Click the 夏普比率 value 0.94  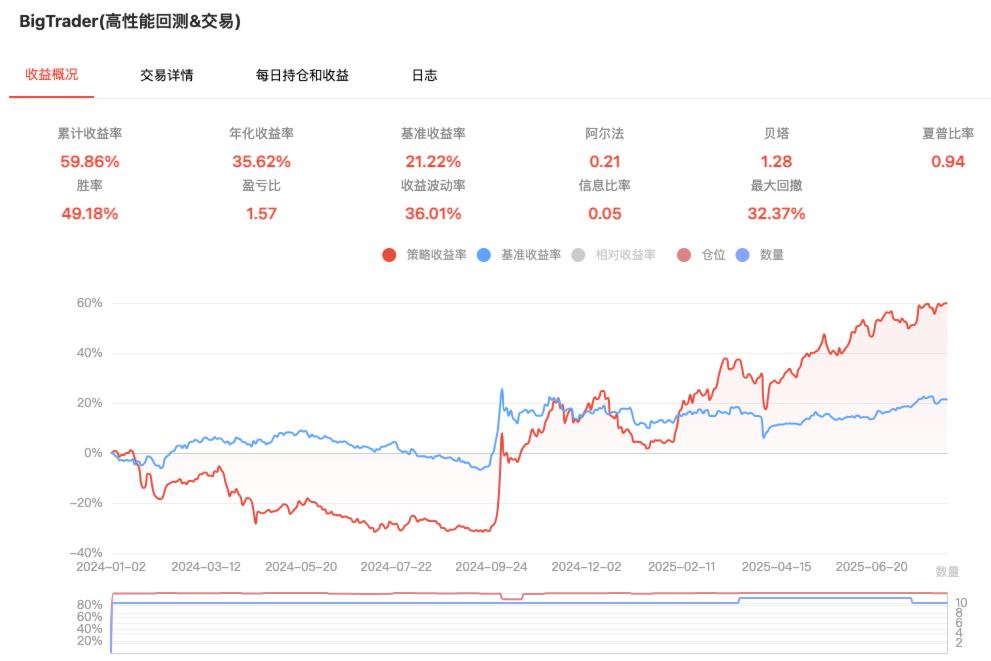pos(948,161)
